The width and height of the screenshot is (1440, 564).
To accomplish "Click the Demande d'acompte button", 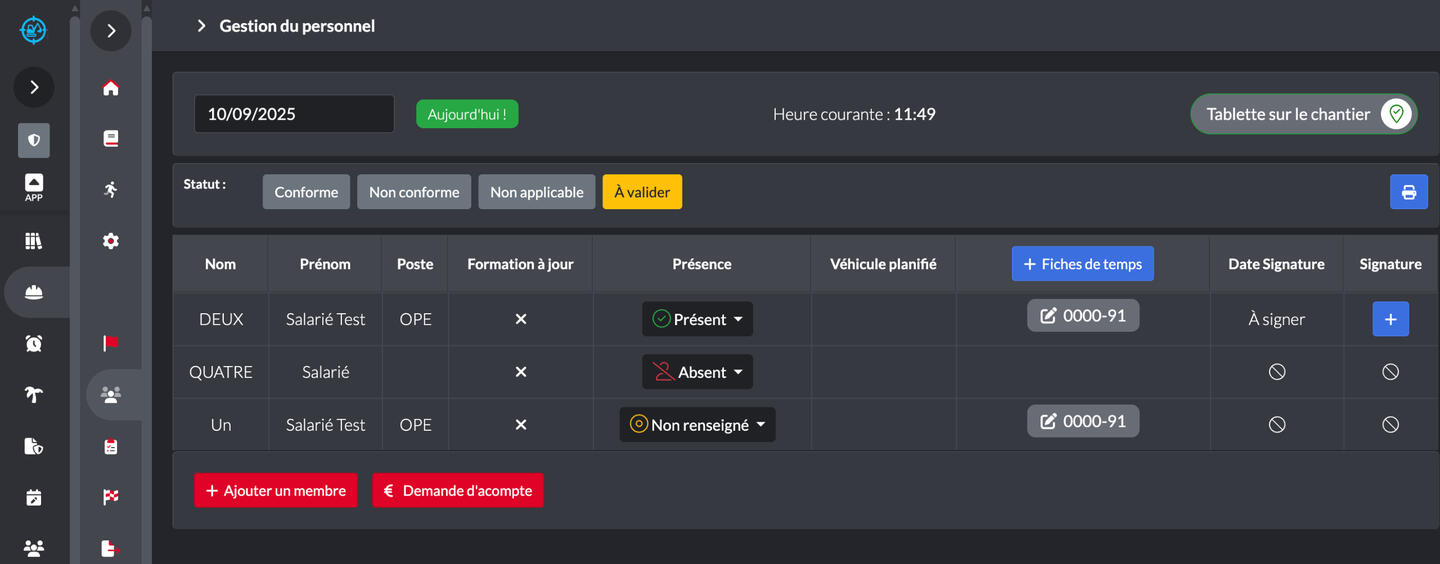I will (x=458, y=491).
